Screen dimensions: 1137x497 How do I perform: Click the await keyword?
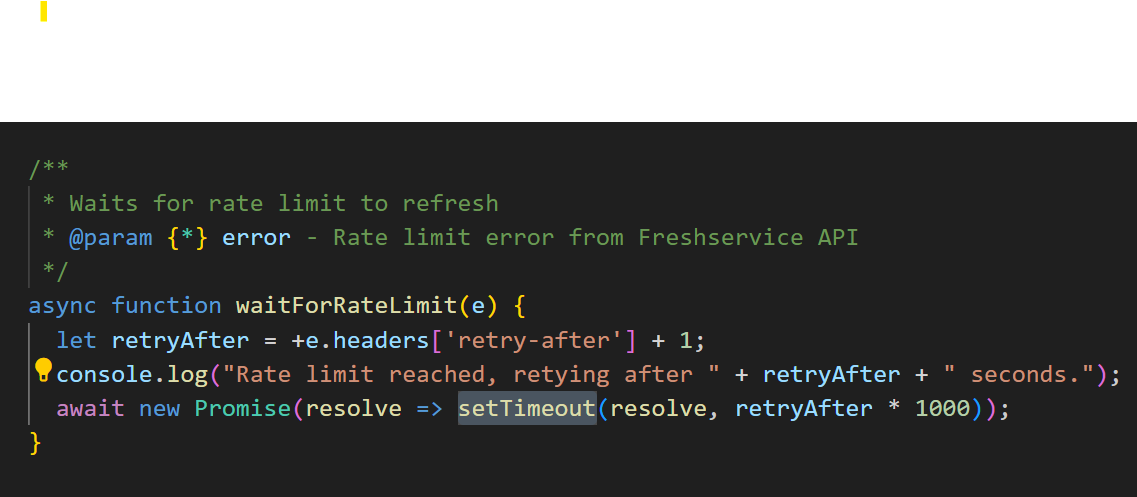91,408
